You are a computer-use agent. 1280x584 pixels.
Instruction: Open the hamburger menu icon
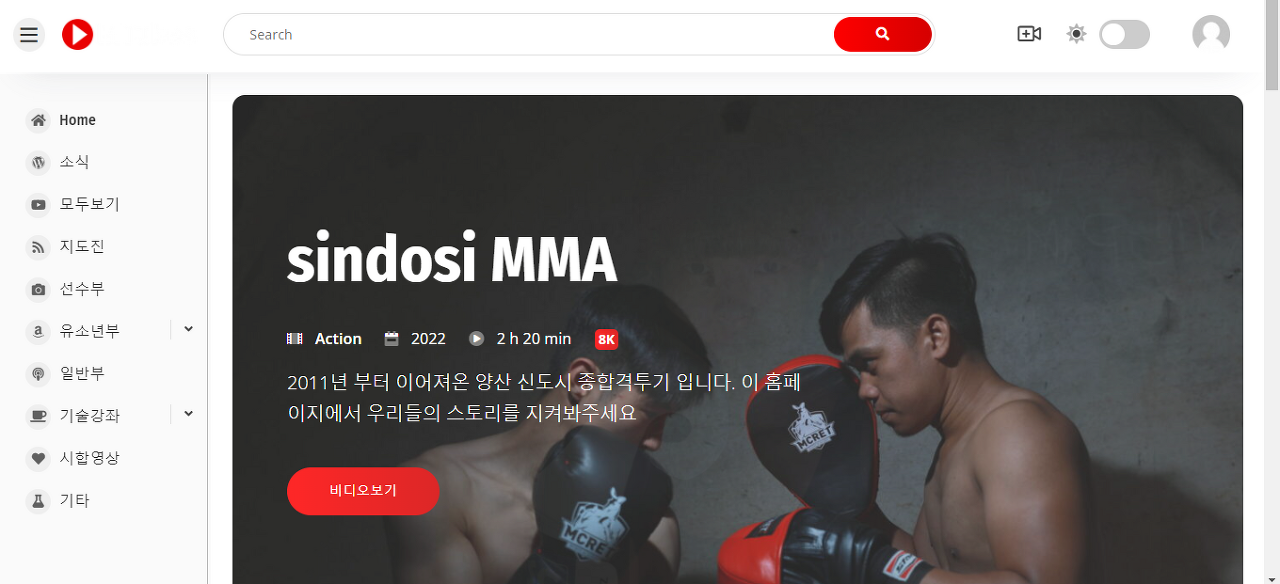[29, 35]
